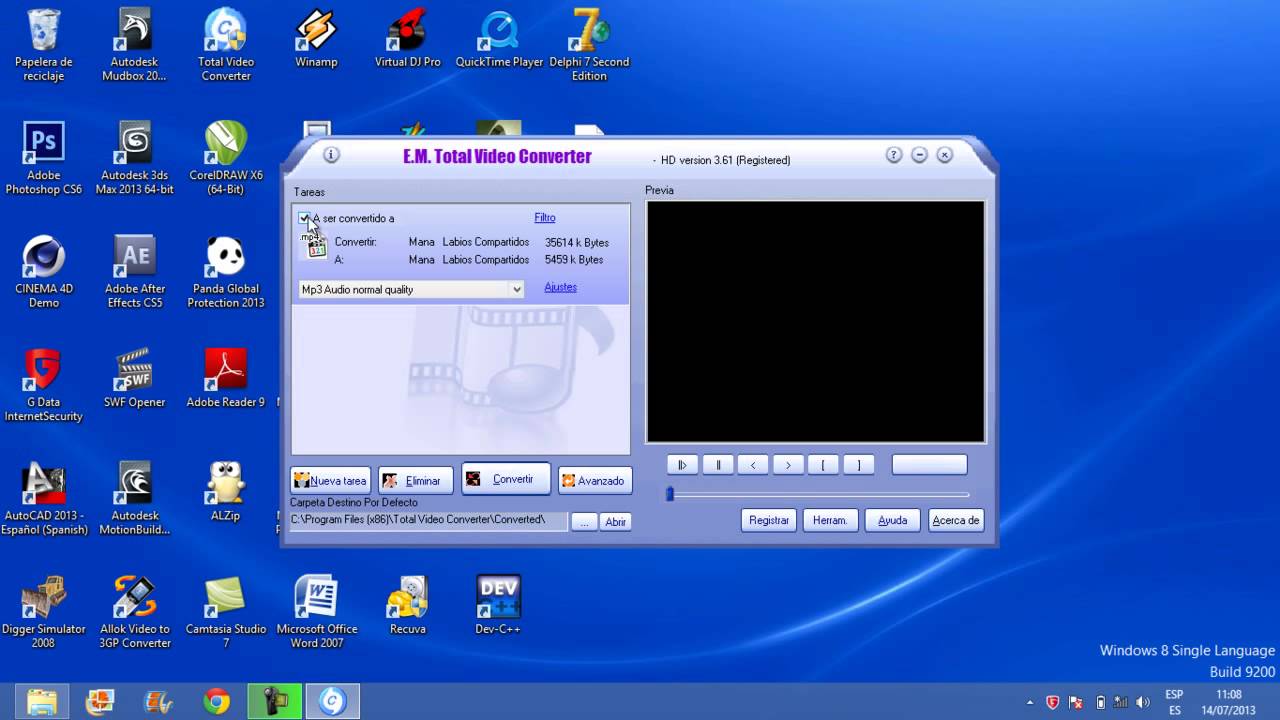
Task: Uncheck the 'A ser convertido a' checkbox
Action: [304, 218]
